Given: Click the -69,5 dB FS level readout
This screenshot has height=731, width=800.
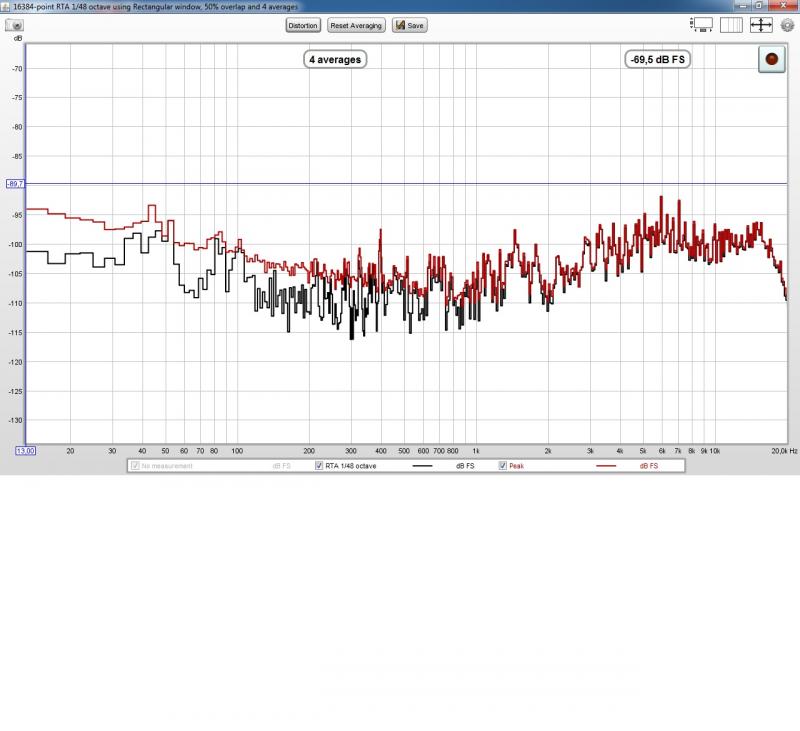Looking at the screenshot, I should (x=658, y=60).
